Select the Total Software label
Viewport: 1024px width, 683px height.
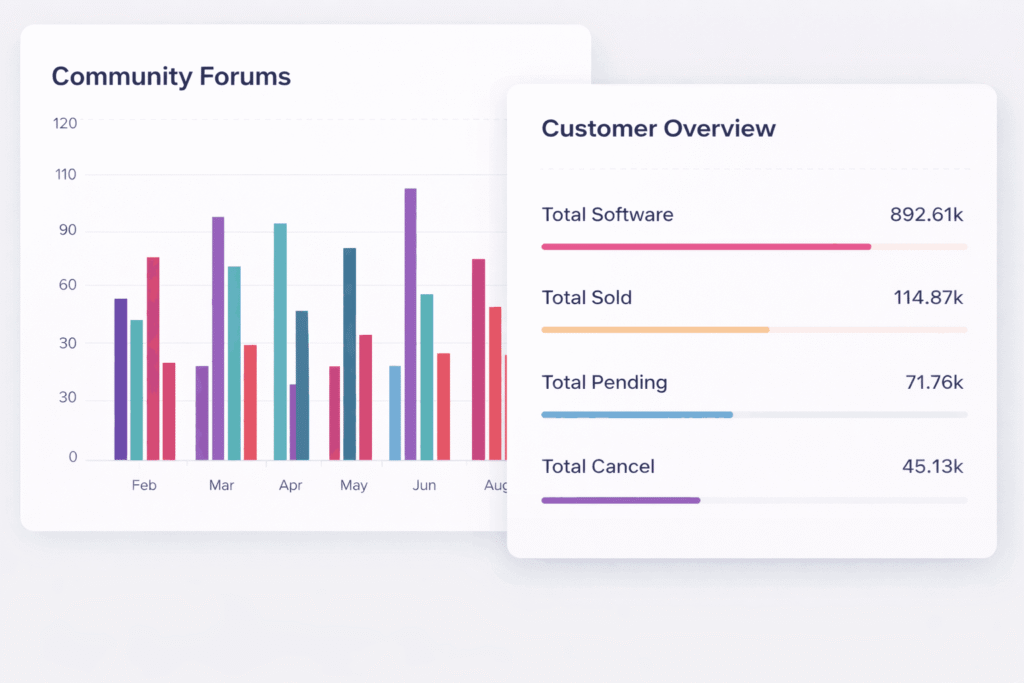click(607, 214)
